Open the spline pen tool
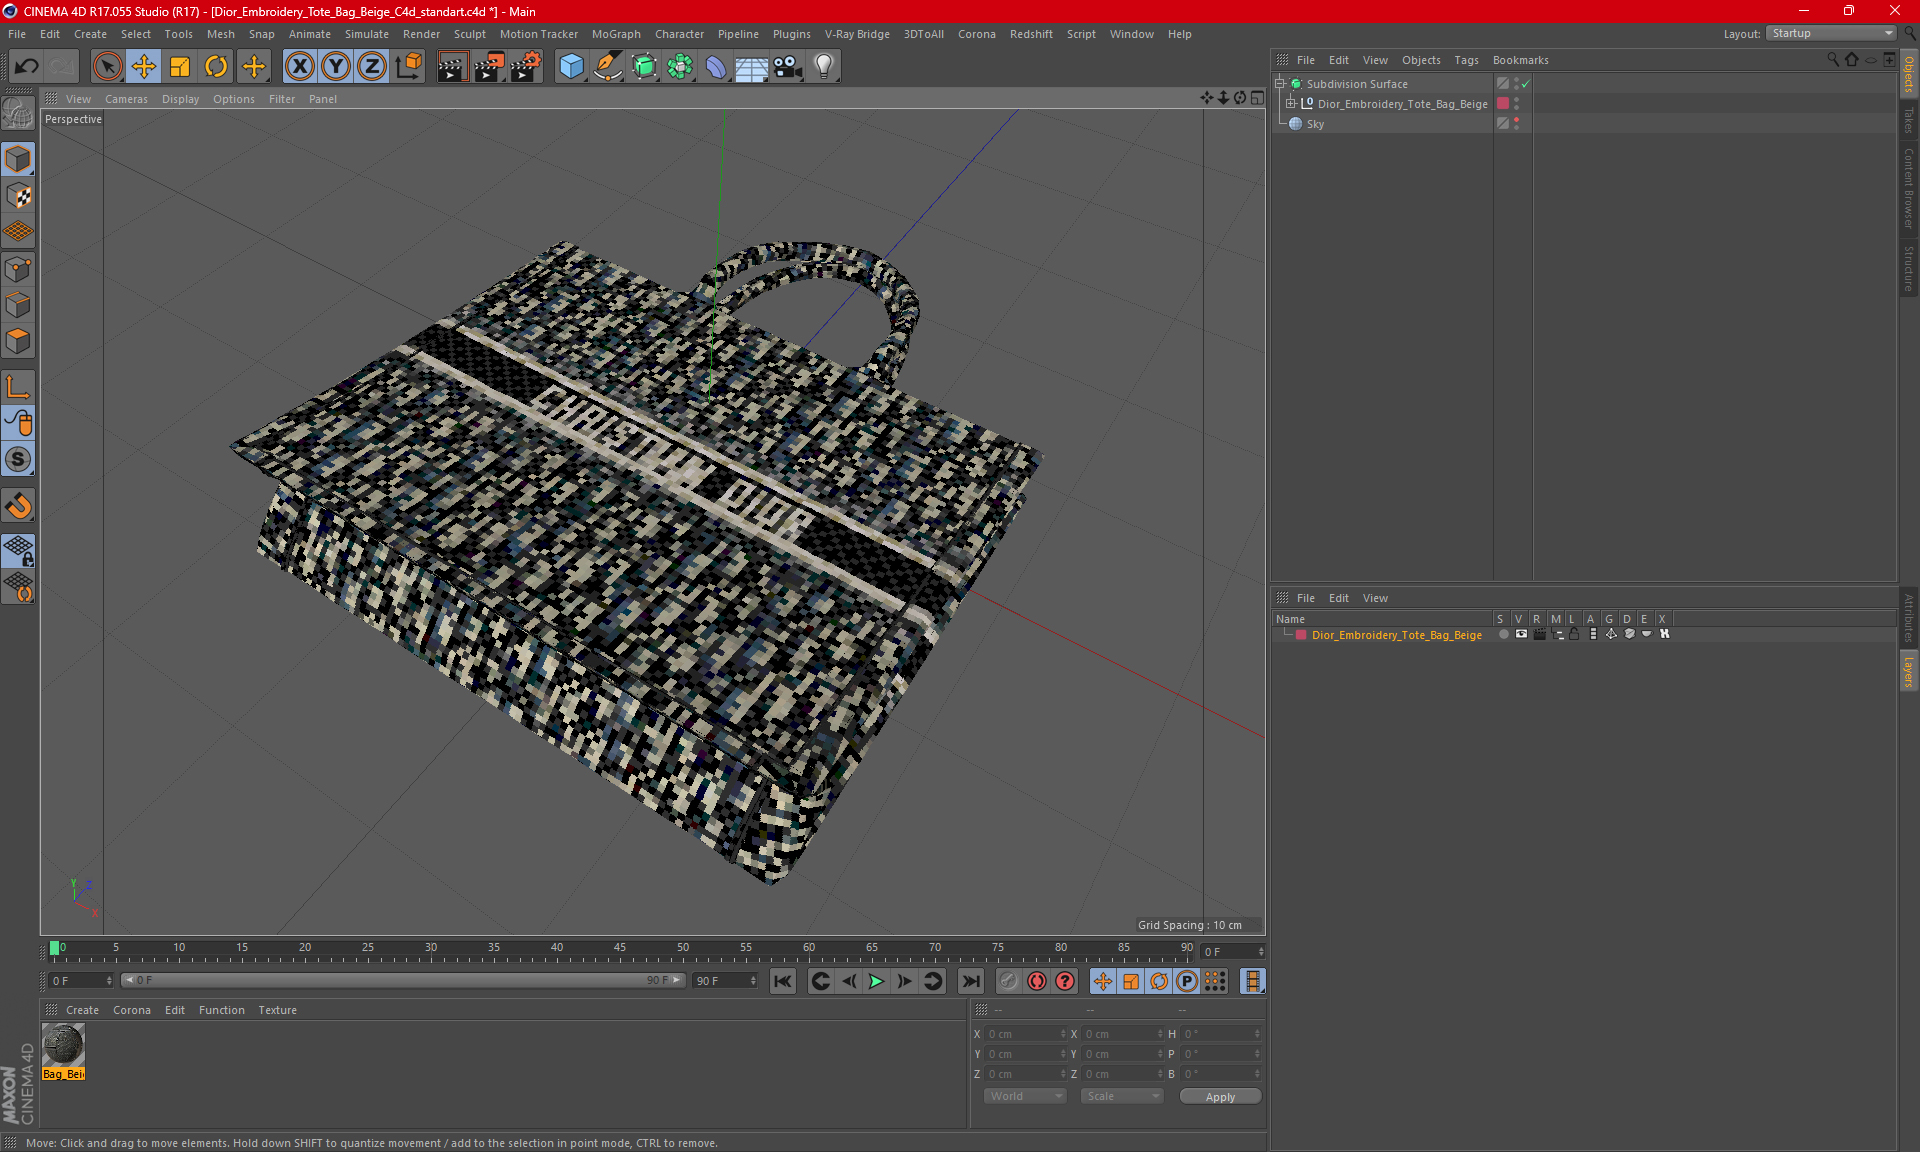 coord(607,67)
